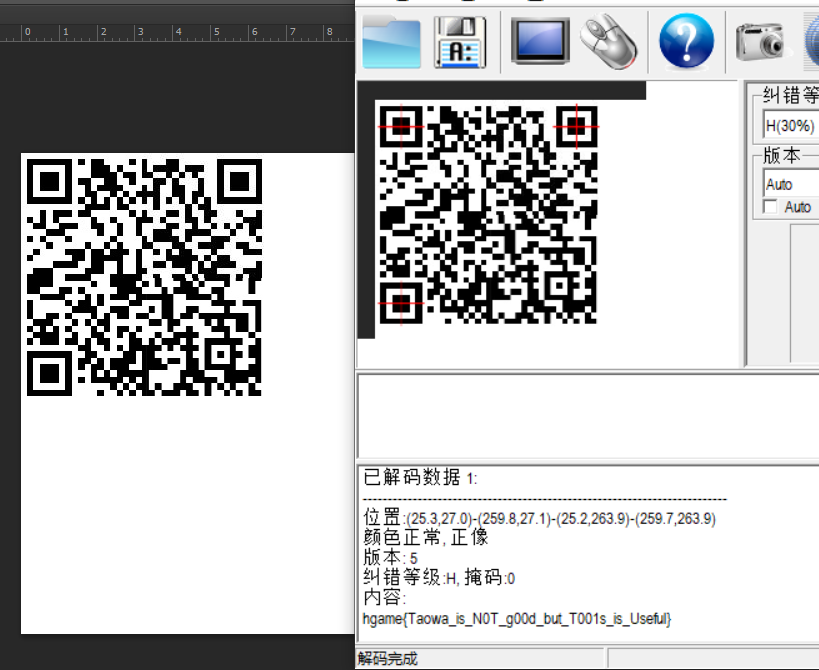Screen dimensions: 819x670
Task: Select the decoded hgame flag text
Action: 517,619
